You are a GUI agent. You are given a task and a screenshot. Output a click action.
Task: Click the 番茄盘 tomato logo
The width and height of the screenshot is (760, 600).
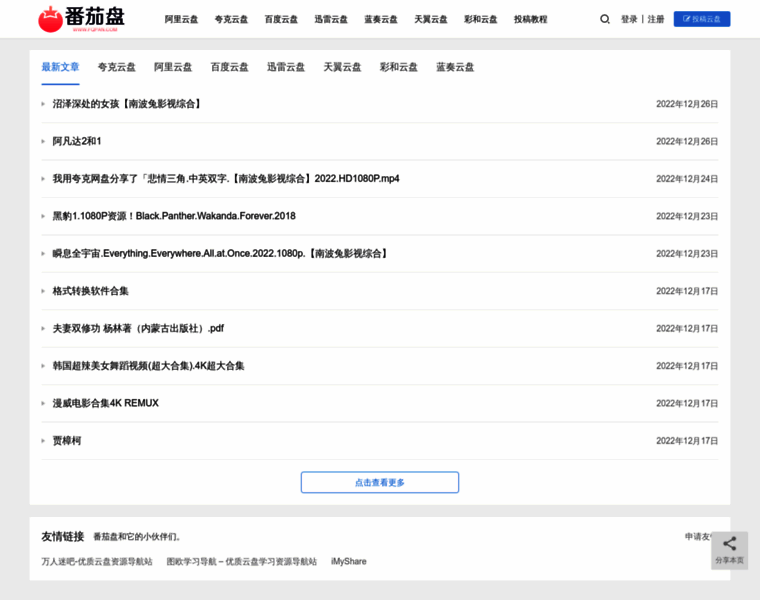[x=82, y=19]
